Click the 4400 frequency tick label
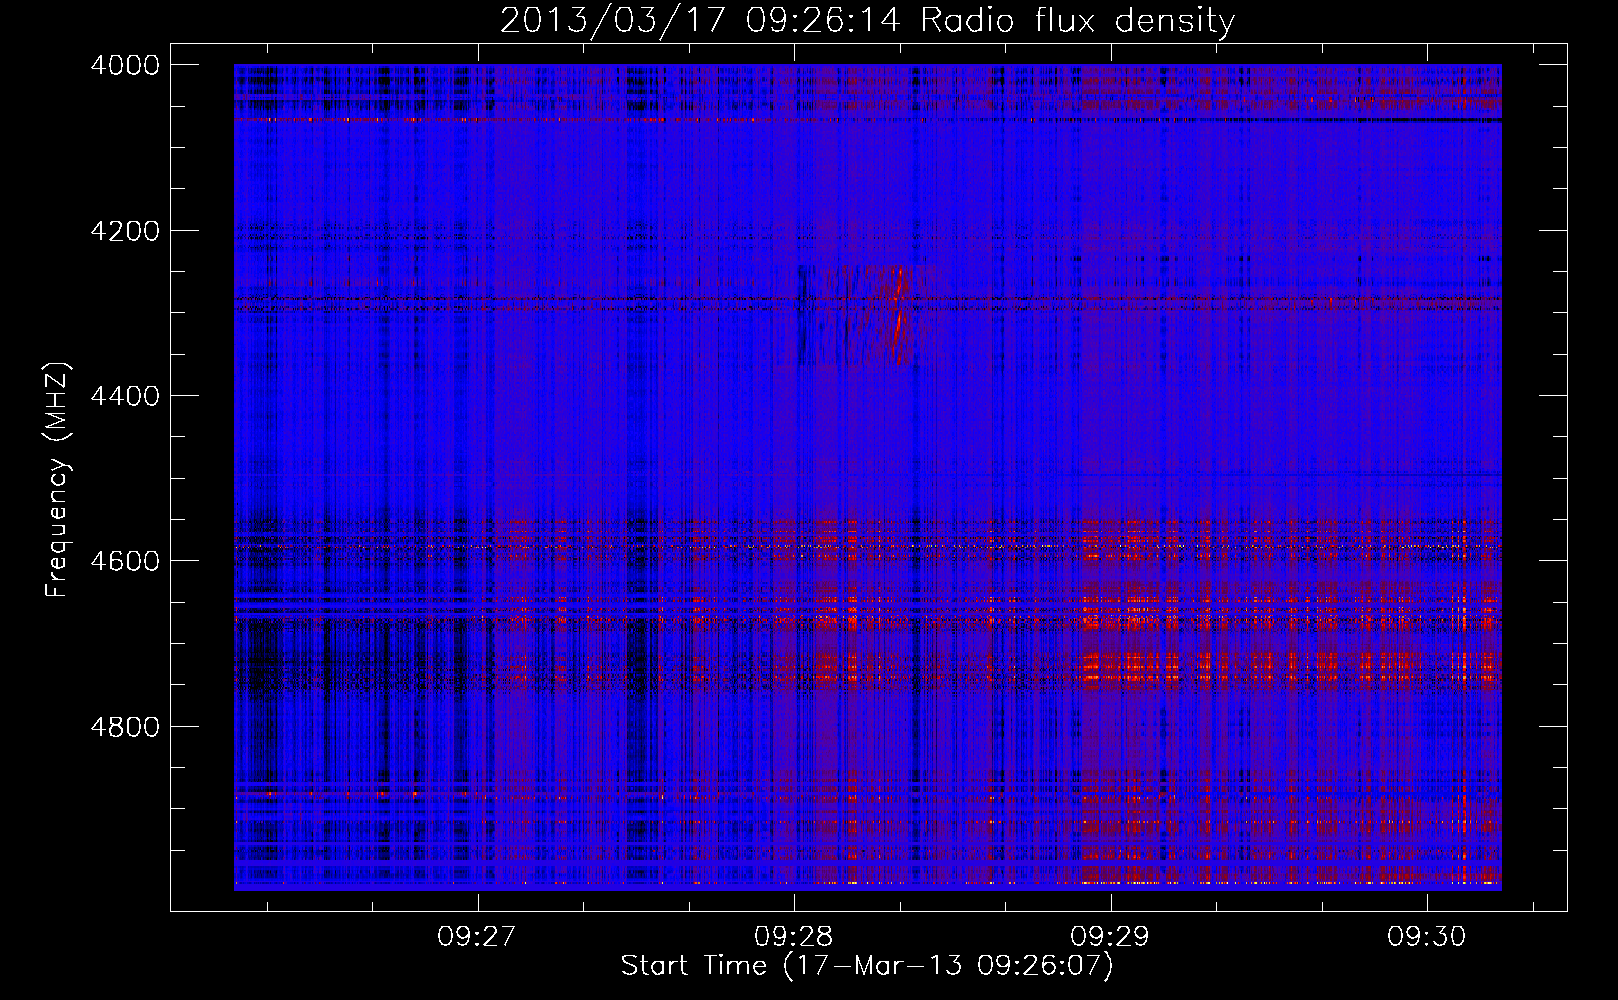This screenshot has height=1000, width=1618. (x=125, y=396)
